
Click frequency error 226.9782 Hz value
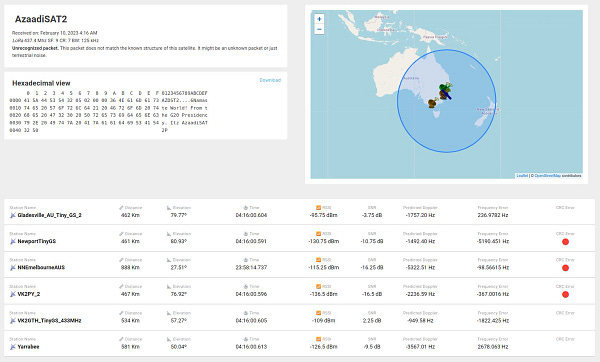pyautogui.click(x=492, y=215)
